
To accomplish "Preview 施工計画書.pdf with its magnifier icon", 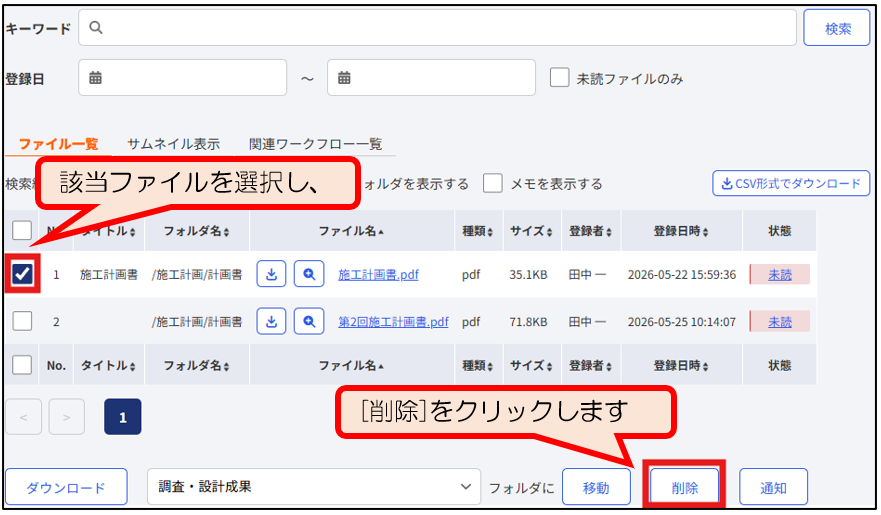I will [309, 274].
